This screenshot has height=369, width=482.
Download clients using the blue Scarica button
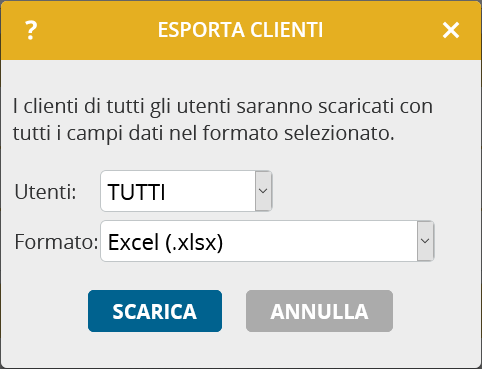pyautogui.click(x=155, y=311)
